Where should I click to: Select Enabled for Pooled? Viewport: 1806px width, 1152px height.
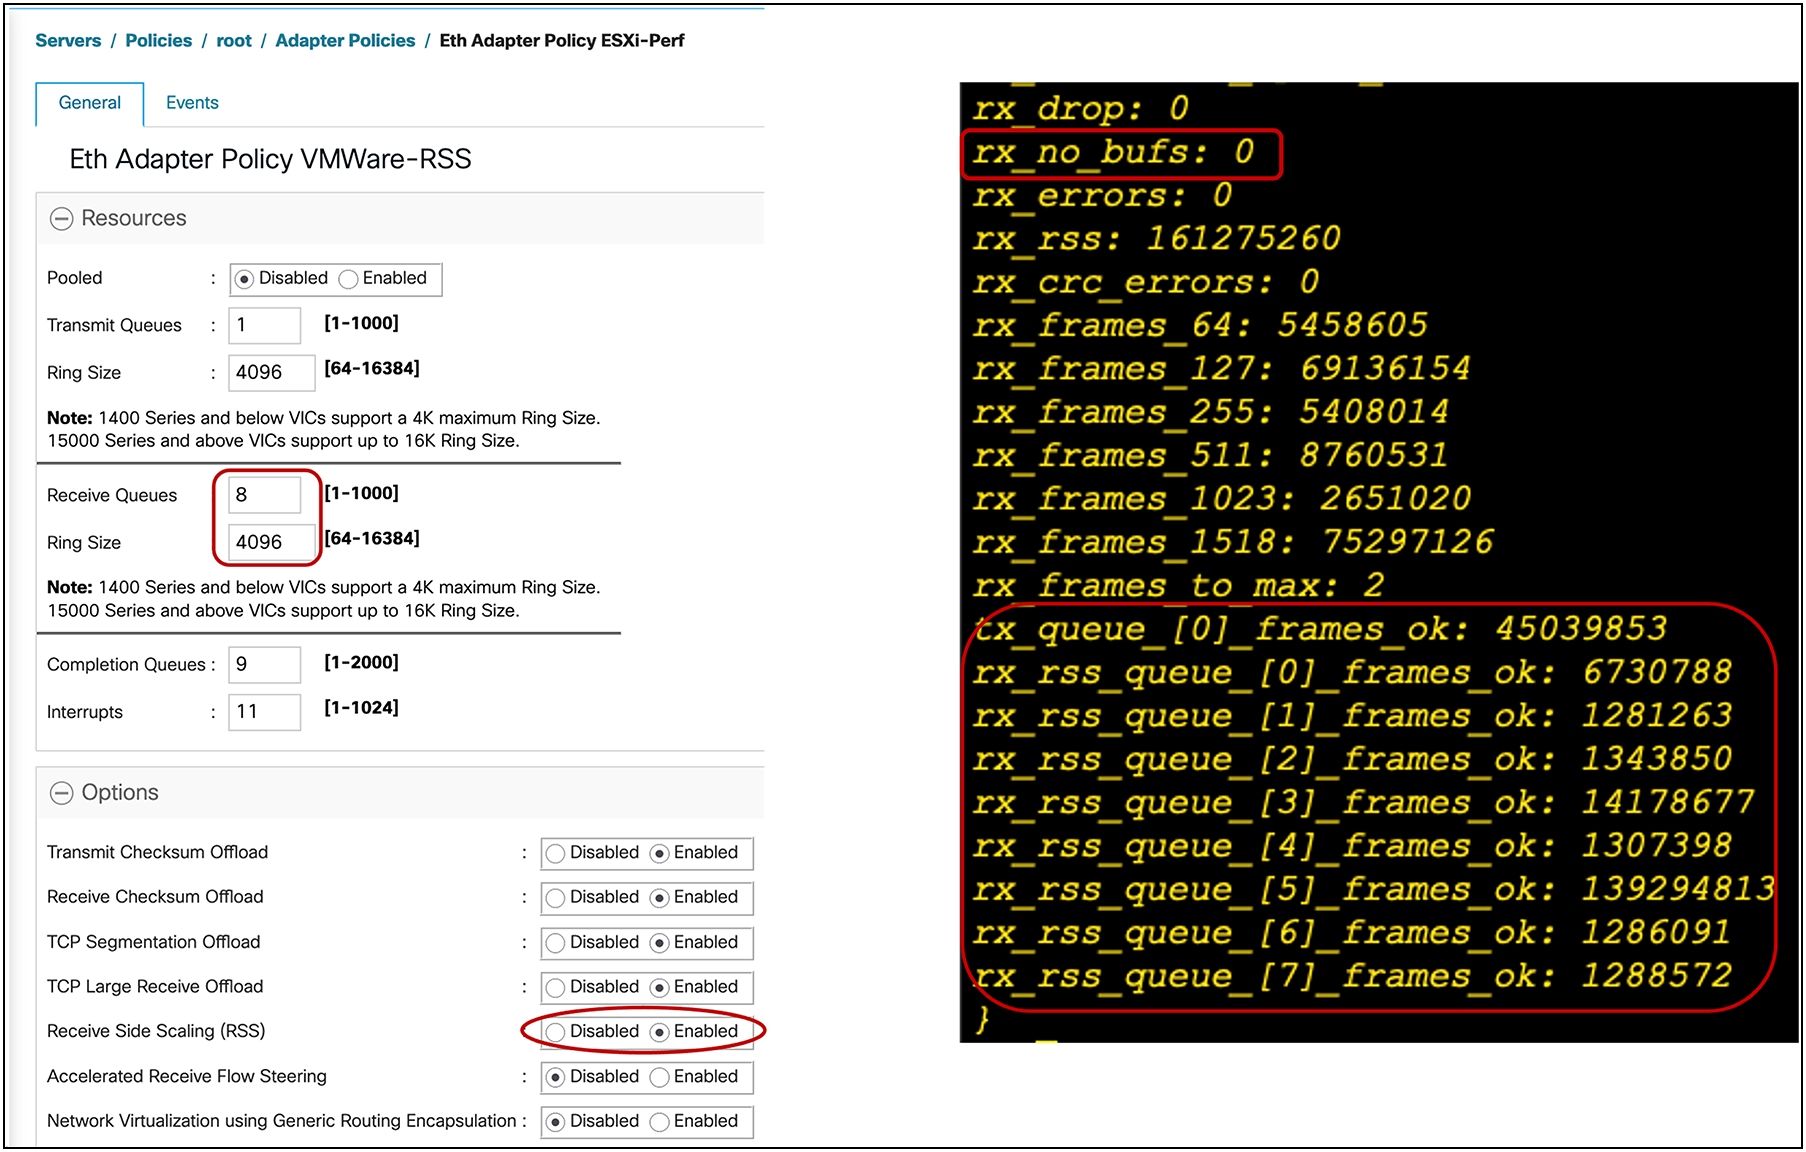348,279
